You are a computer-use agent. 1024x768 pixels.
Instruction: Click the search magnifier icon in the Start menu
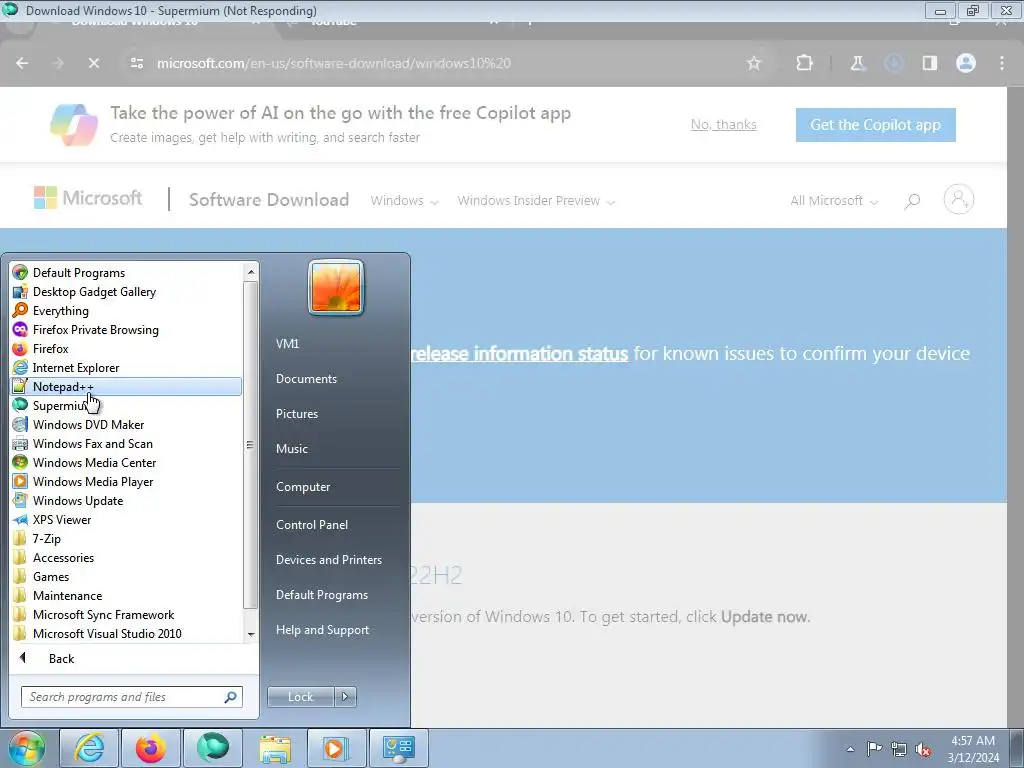[x=231, y=697]
